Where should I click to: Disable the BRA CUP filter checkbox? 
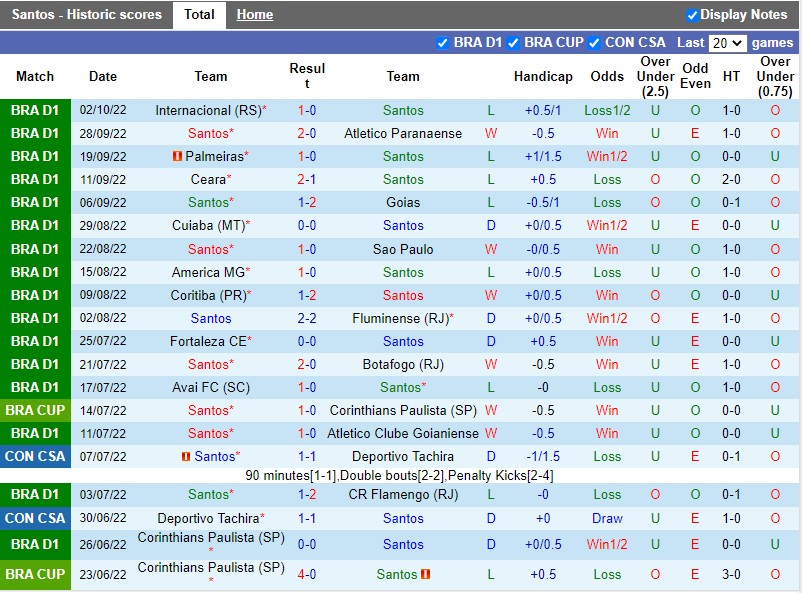[513, 43]
